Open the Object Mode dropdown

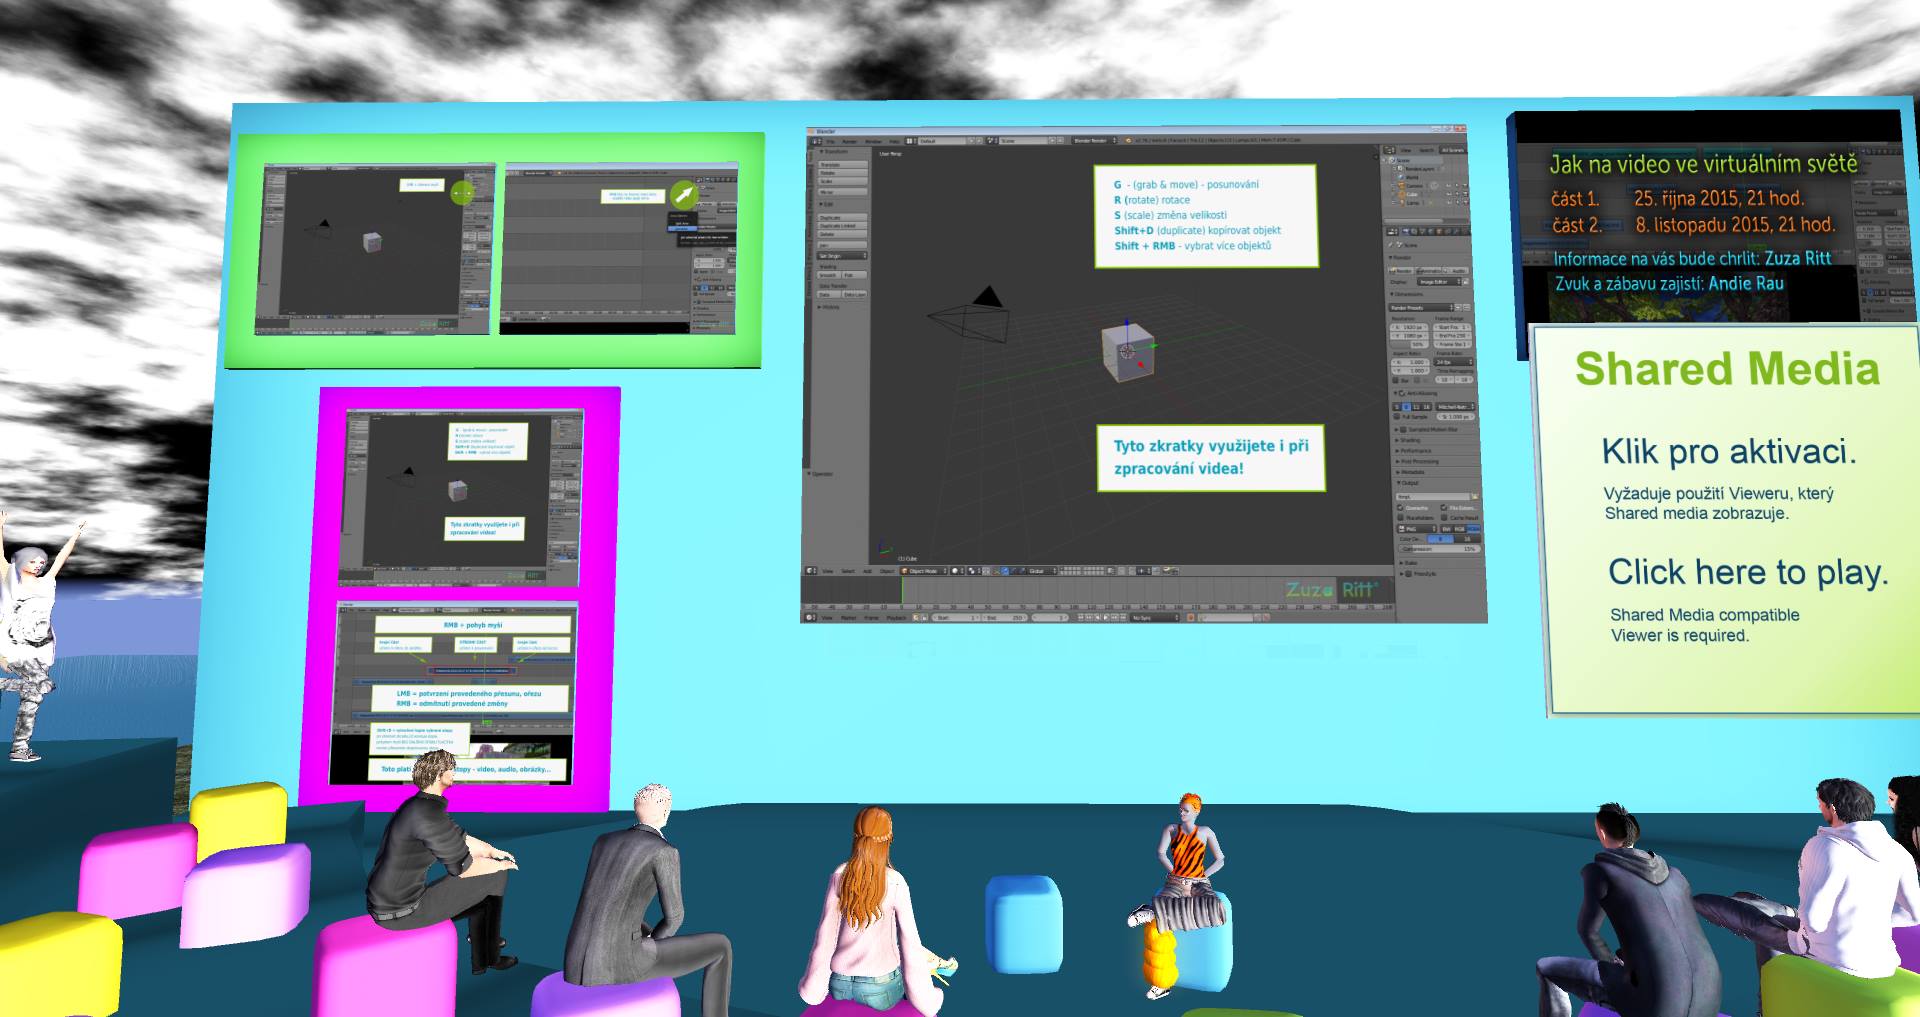coord(924,571)
